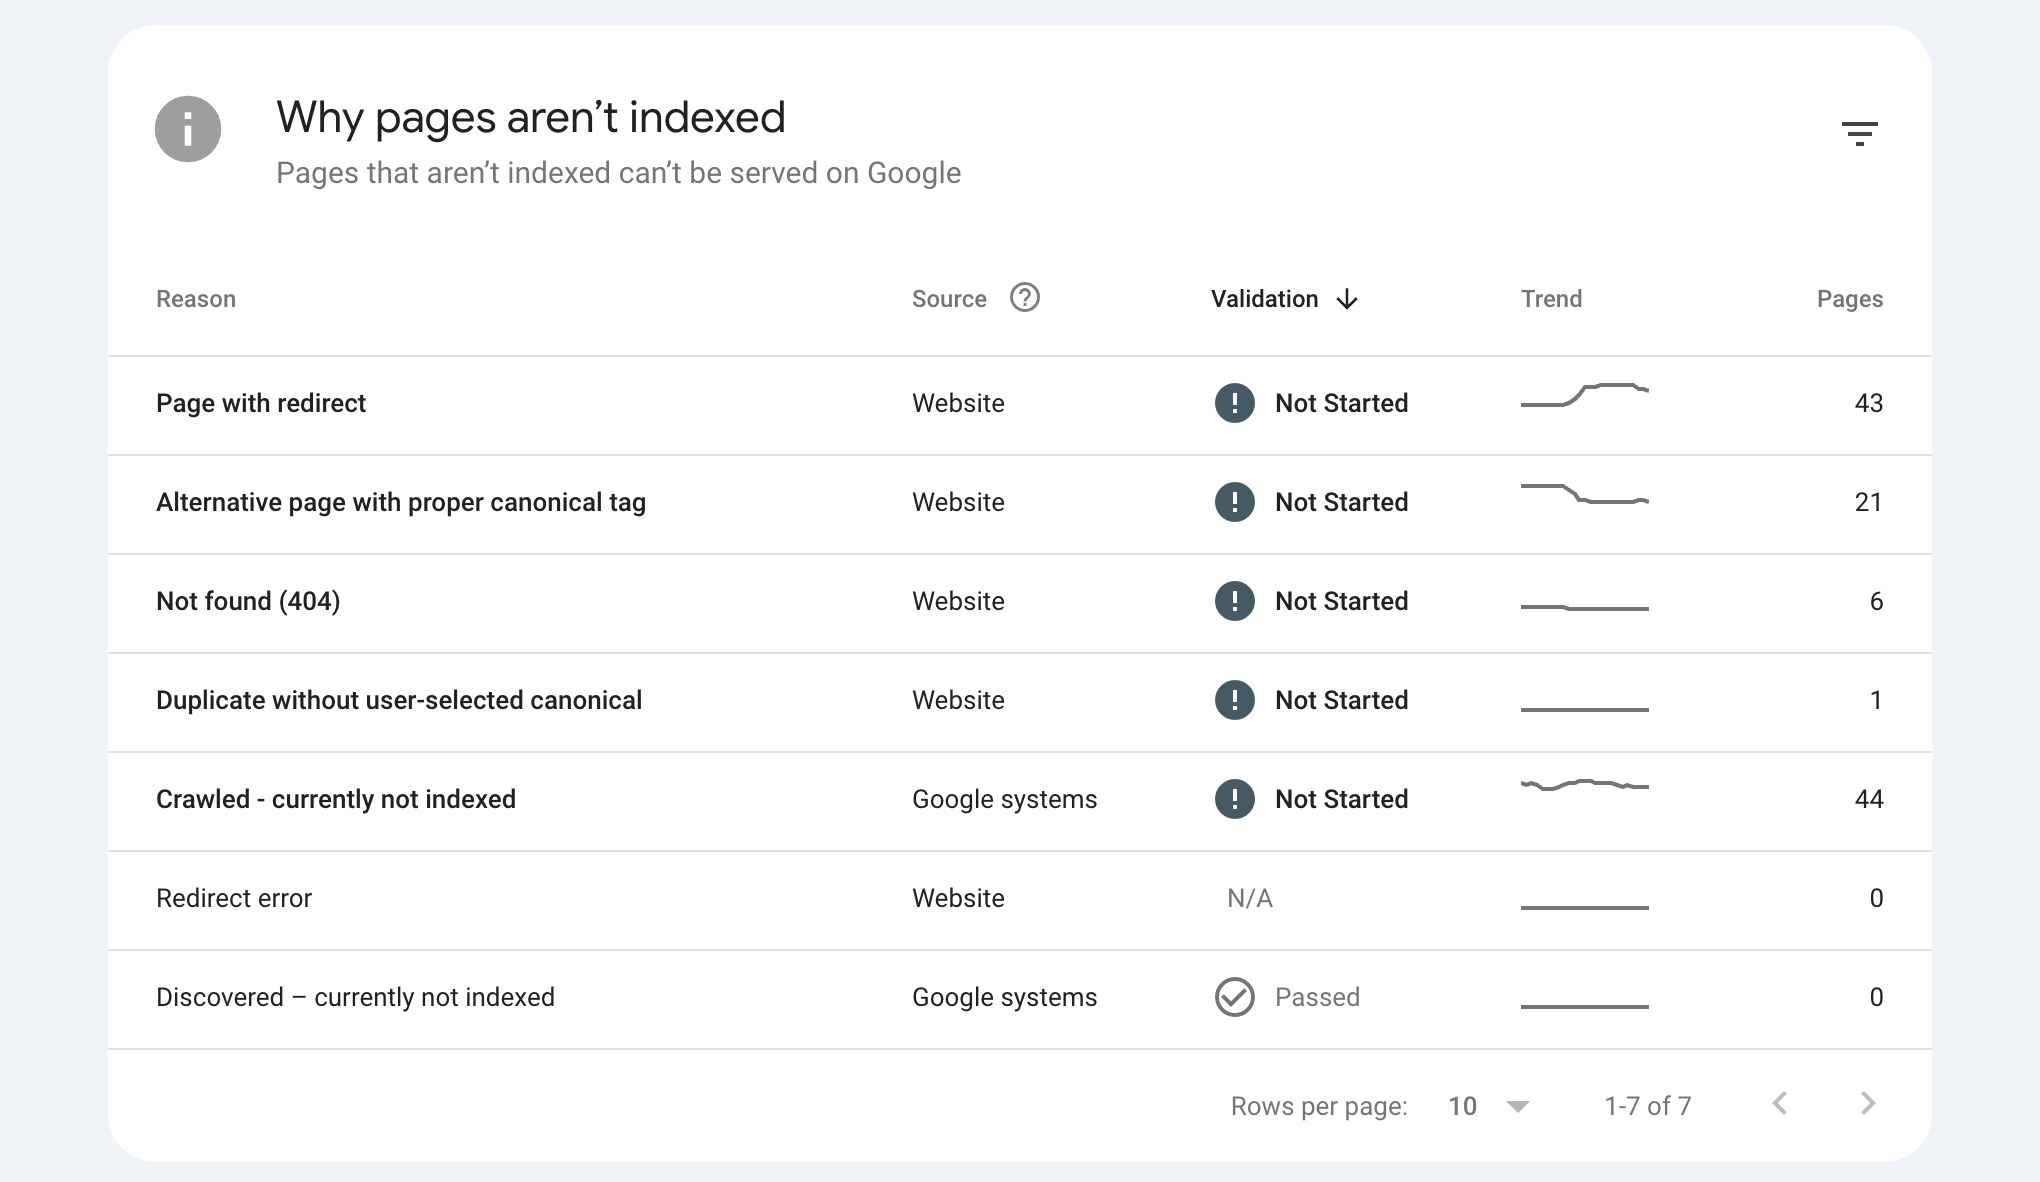Click Not Started icon for Page with redirect
The height and width of the screenshot is (1182, 2040).
(1232, 405)
